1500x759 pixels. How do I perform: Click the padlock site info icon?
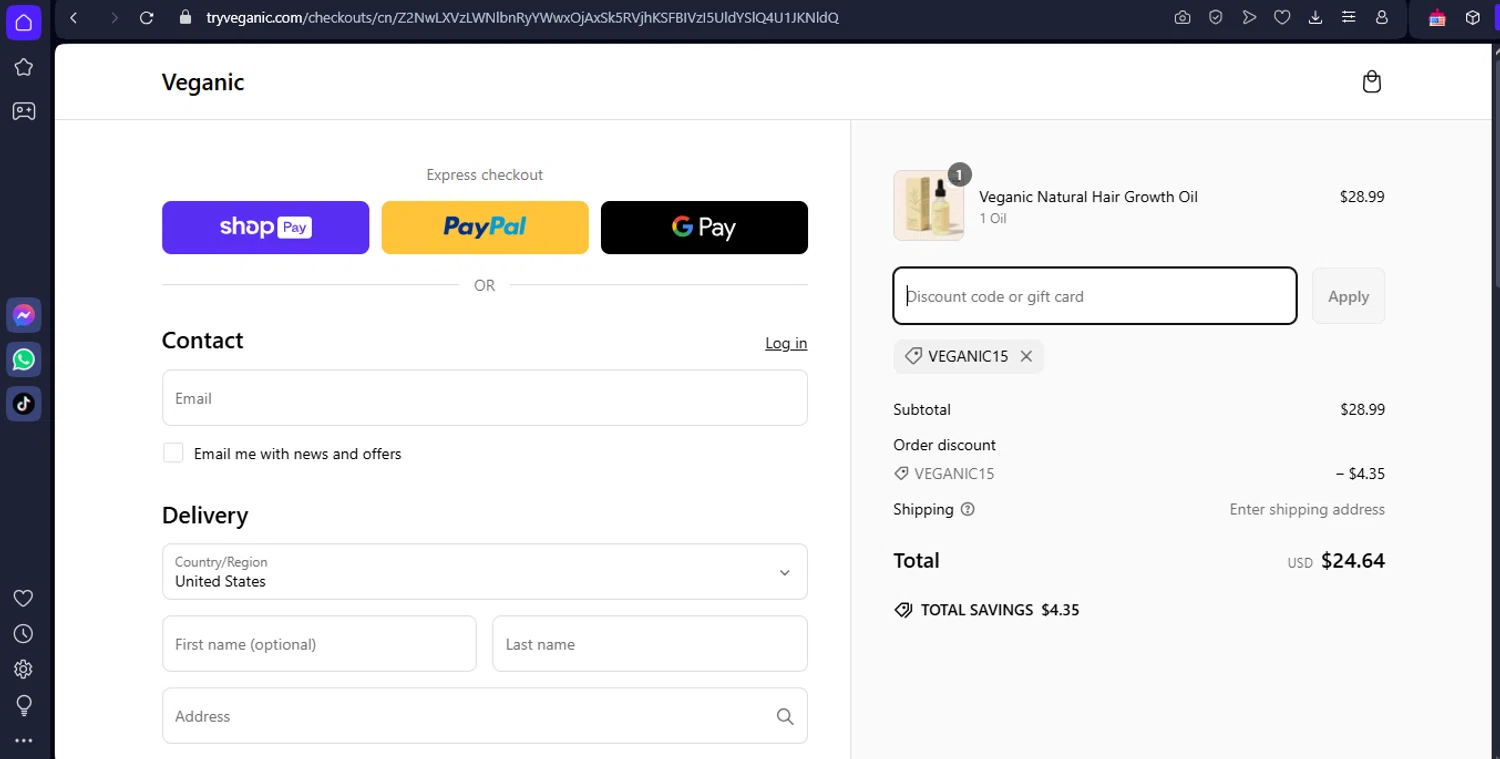coord(184,18)
